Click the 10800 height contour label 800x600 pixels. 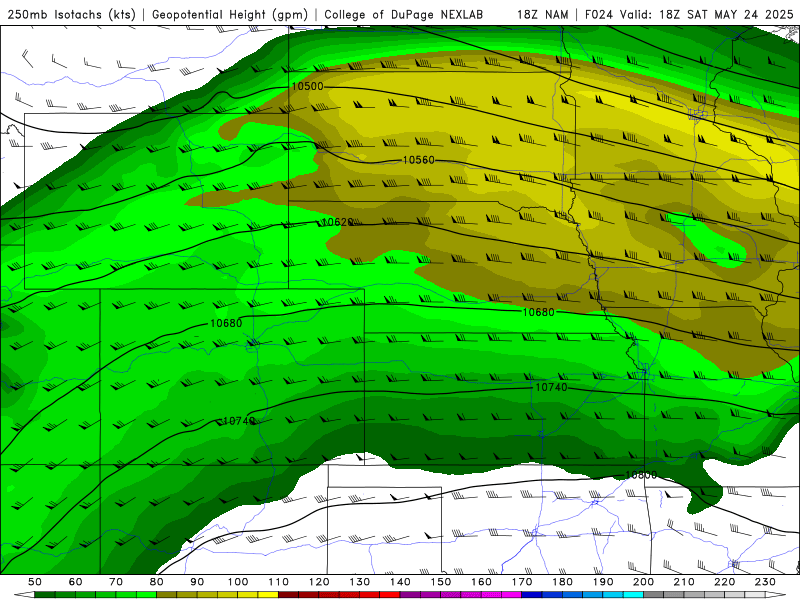(x=641, y=475)
